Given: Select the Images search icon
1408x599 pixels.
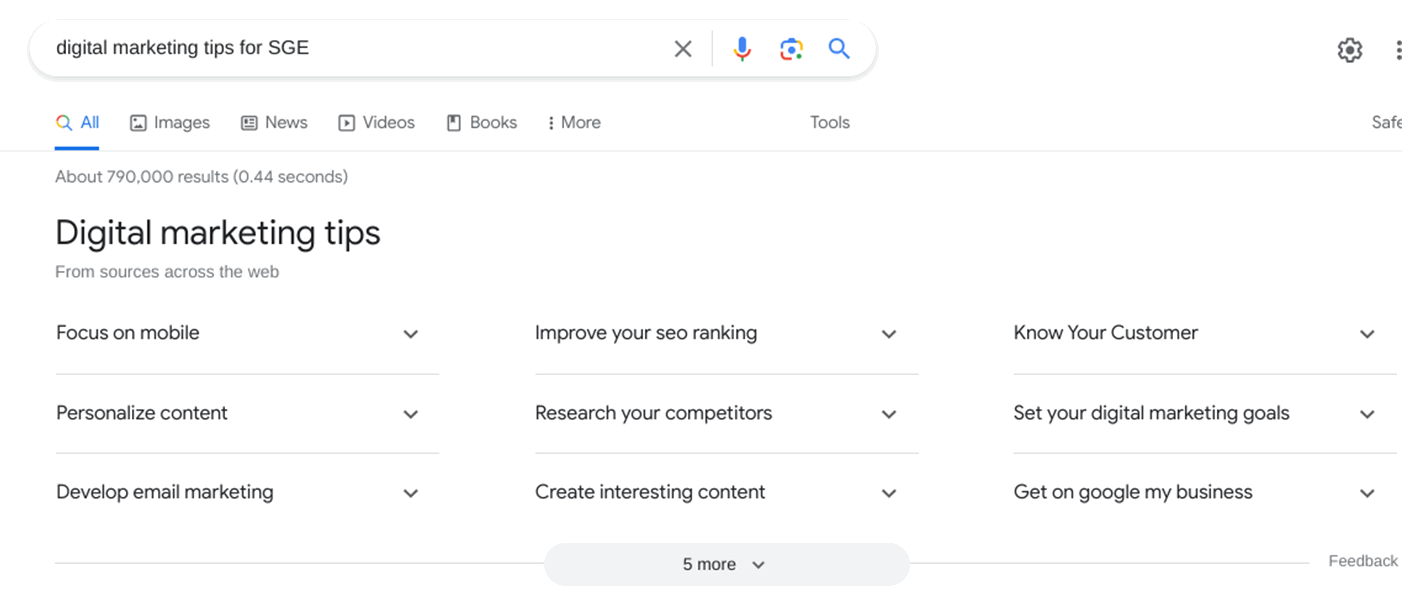Looking at the screenshot, I should point(137,122).
